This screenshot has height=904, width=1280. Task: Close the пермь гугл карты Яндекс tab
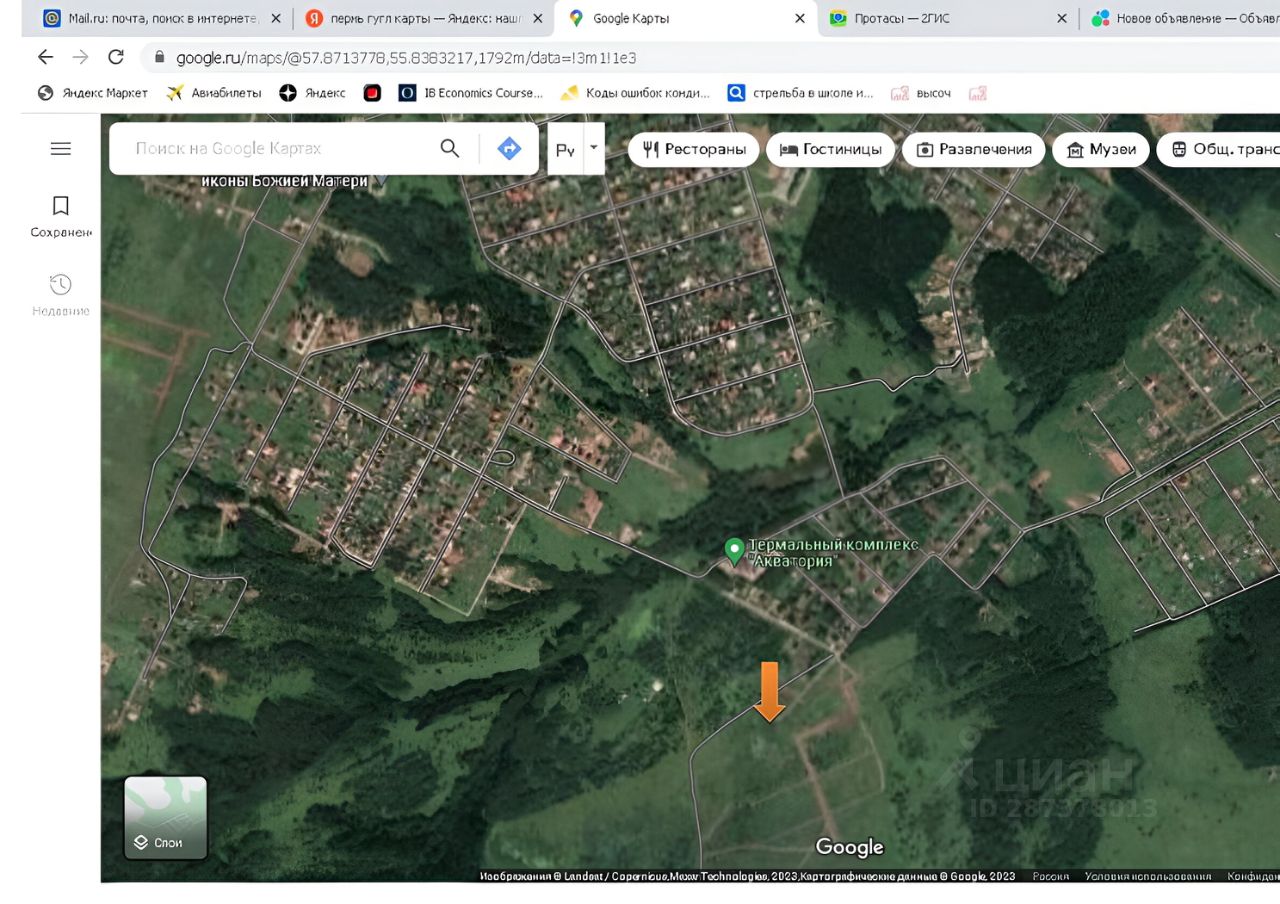(538, 18)
